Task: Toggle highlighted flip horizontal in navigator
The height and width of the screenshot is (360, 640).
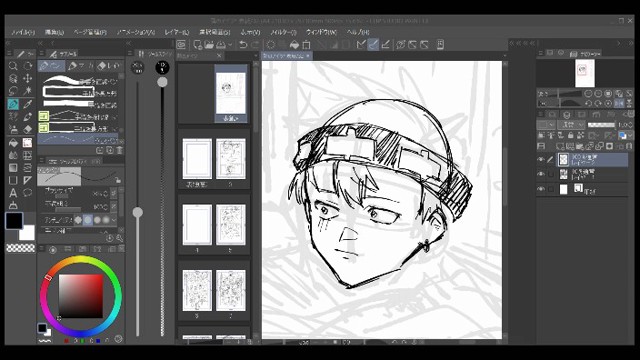Action: pyautogui.click(x=619, y=103)
